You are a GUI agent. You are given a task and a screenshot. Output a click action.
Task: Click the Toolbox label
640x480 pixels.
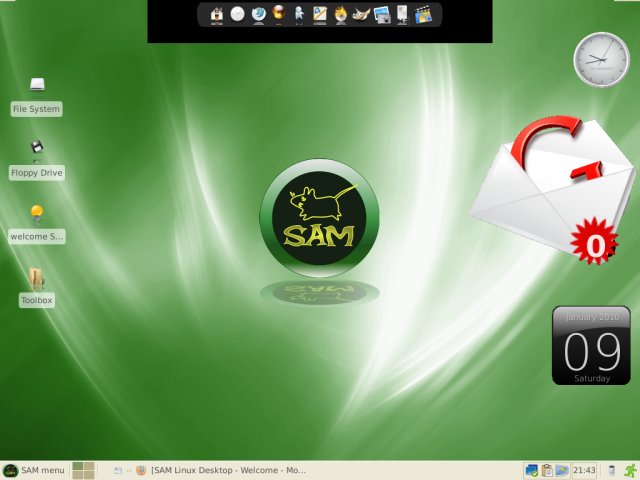[37, 300]
